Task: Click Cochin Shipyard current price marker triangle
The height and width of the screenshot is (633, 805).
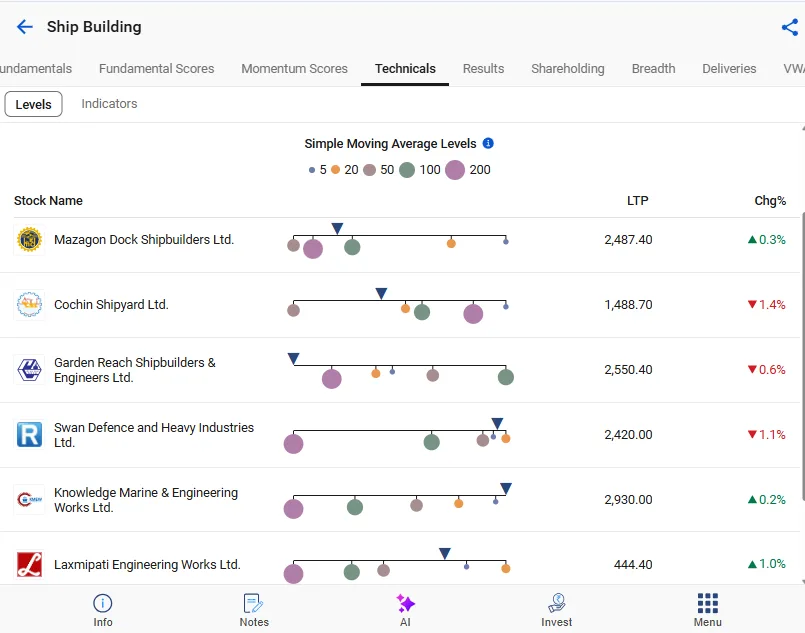Action: tap(381, 293)
